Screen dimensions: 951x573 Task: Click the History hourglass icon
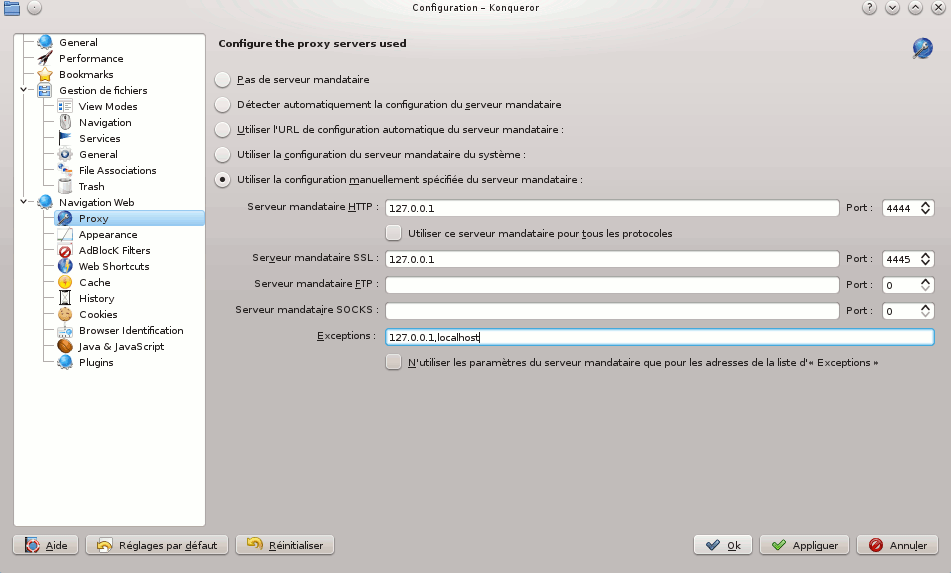(65, 298)
